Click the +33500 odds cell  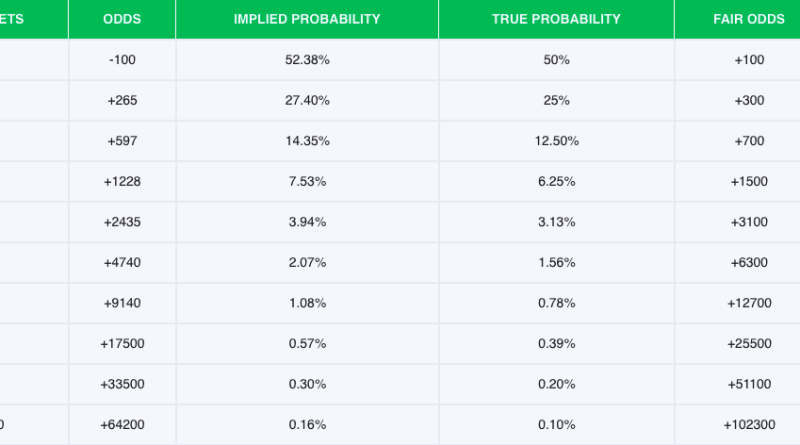pos(122,384)
